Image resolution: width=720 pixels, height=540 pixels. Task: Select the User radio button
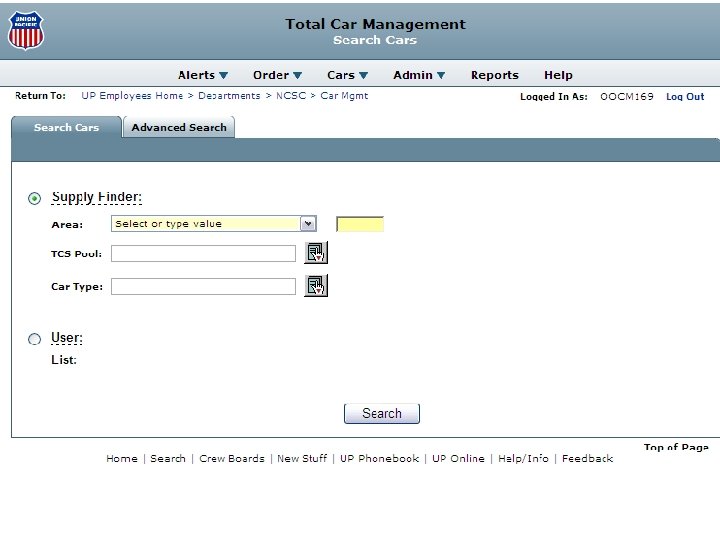[34, 339]
